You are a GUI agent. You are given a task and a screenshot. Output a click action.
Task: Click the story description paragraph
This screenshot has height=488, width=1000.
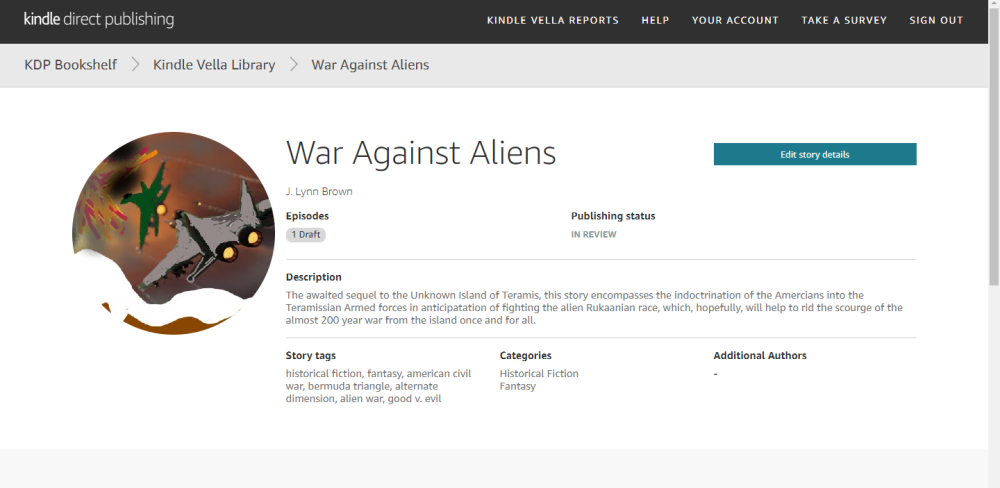pos(594,308)
